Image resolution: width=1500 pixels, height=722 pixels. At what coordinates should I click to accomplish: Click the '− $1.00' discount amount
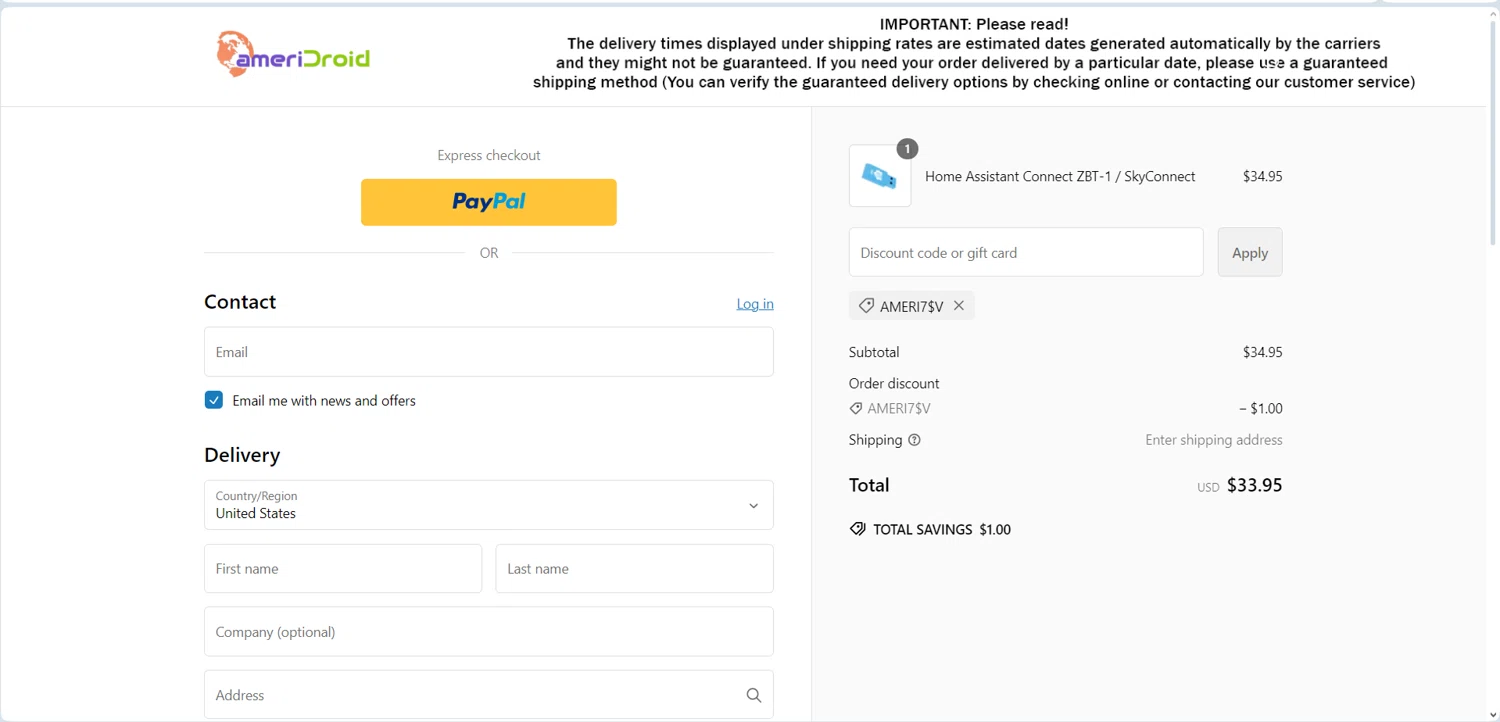click(1261, 408)
